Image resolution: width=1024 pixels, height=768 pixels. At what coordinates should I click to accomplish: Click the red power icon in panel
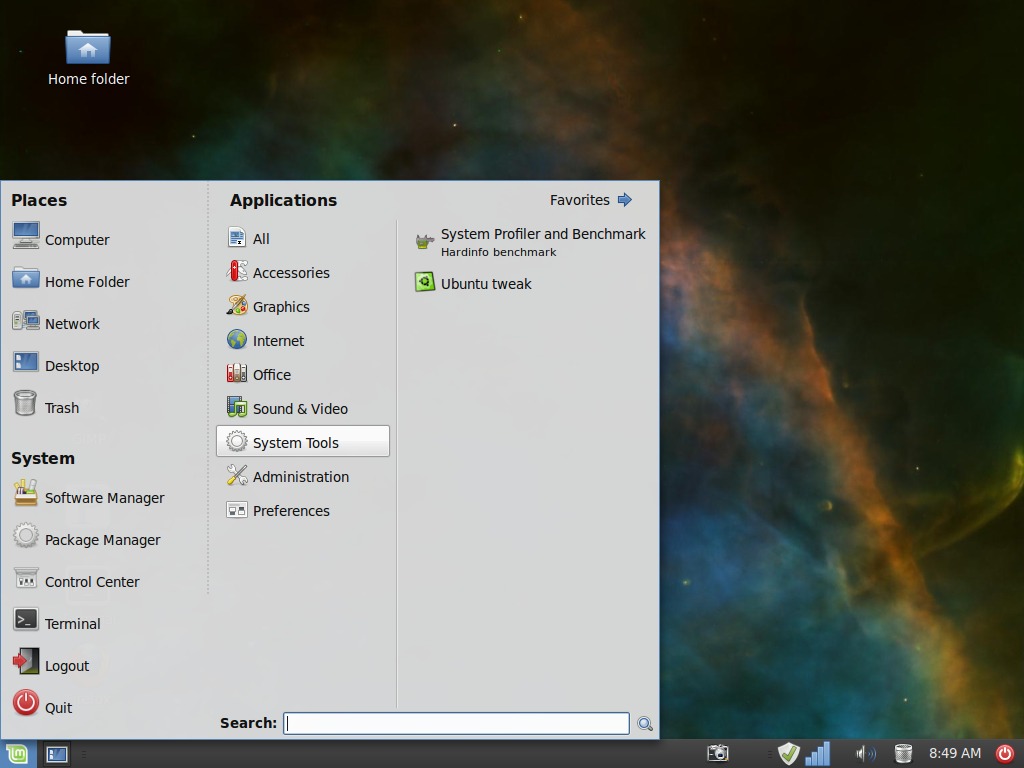tap(1005, 753)
